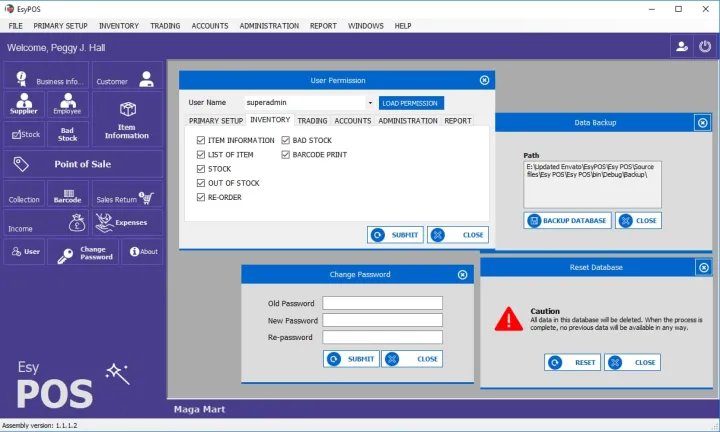This screenshot has width=720, height=432.
Task: Focus the Old Password field
Action: click(x=382, y=303)
